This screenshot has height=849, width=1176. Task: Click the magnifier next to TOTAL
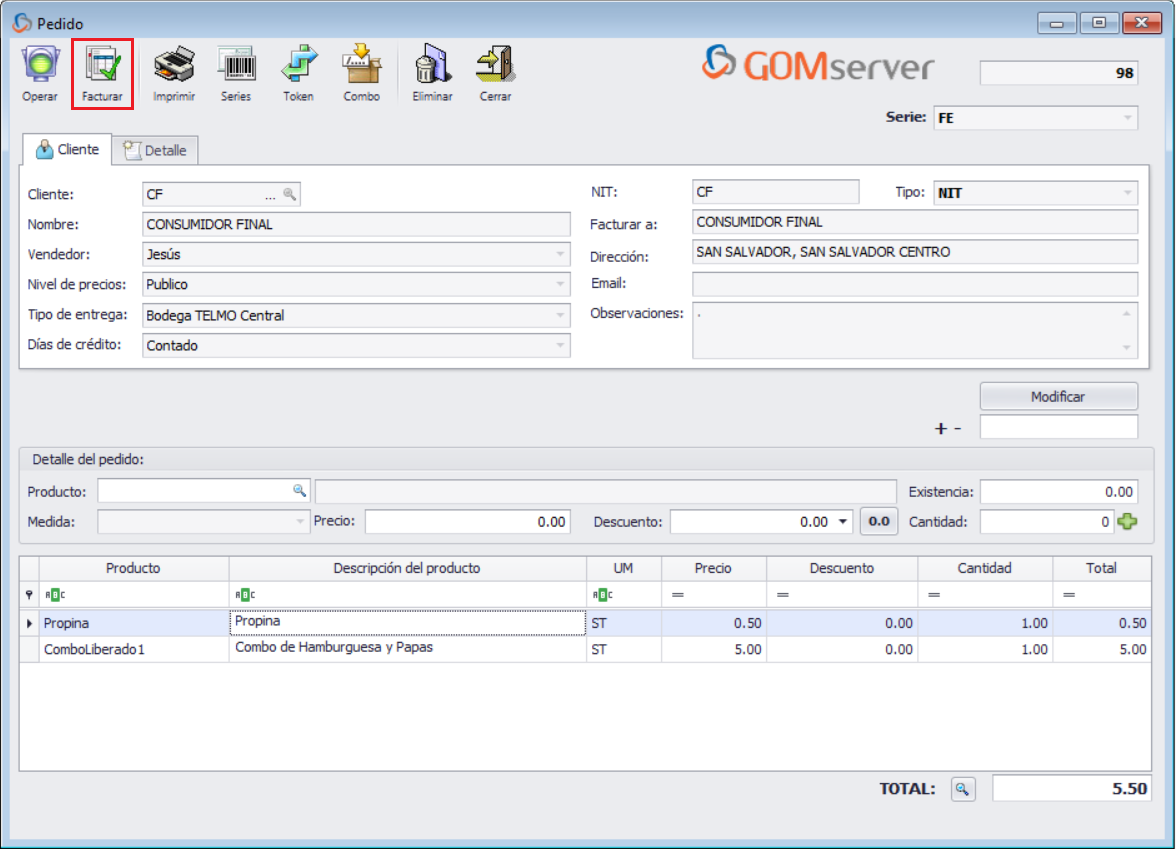click(x=961, y=789)
